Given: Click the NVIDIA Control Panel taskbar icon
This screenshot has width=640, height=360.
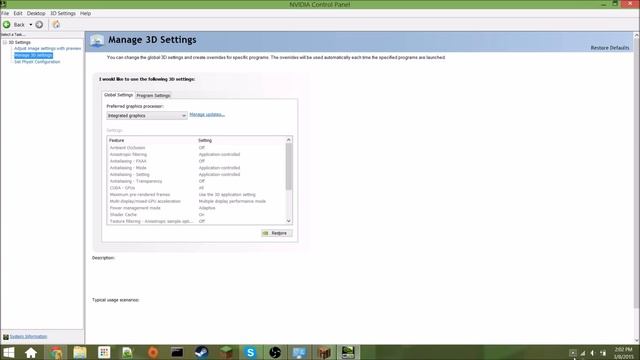Looking at the screenshot, I should pos(348,353).
